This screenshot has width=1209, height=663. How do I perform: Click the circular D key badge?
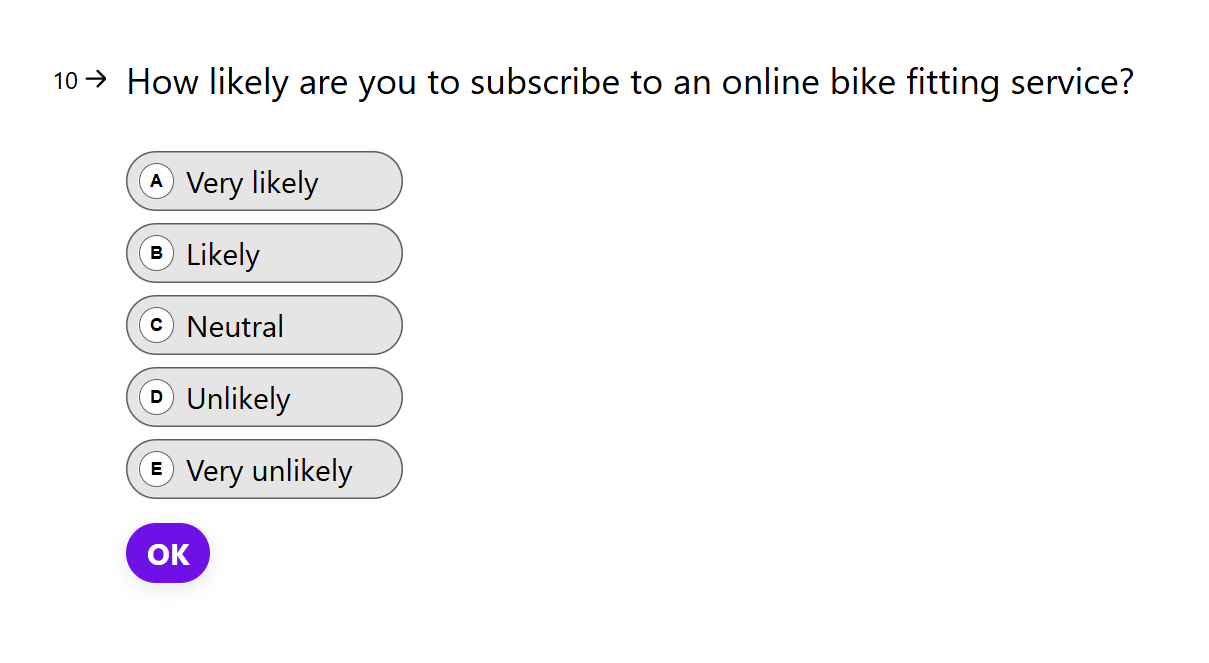[x=156, y=398]
